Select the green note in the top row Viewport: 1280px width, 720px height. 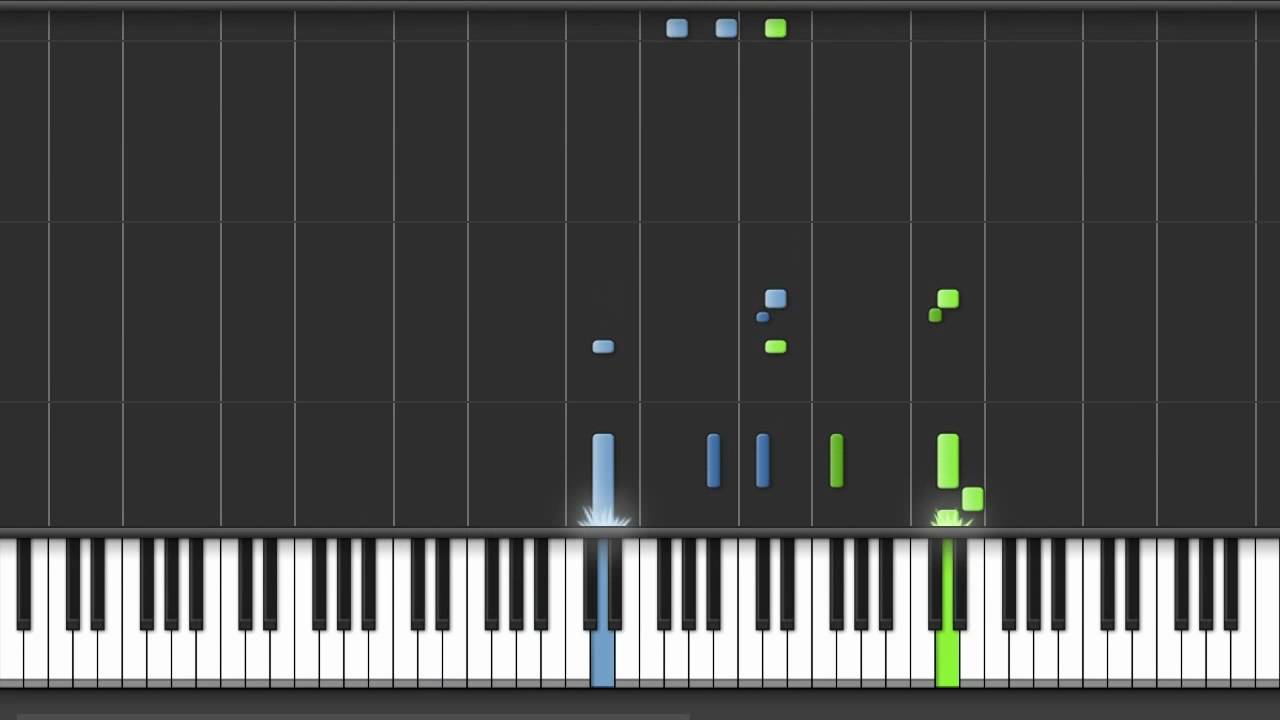coord(775,29)
